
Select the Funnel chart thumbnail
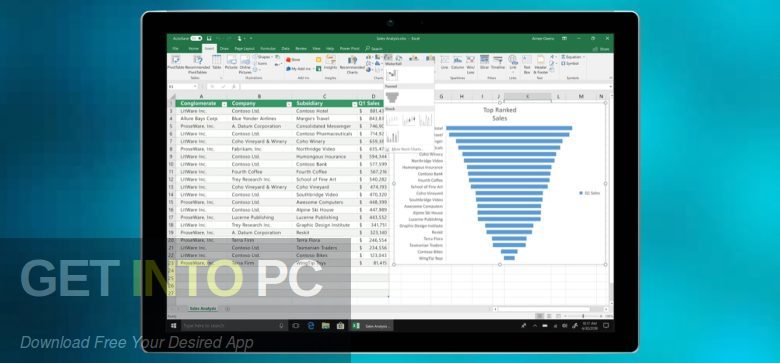(392, 97)
